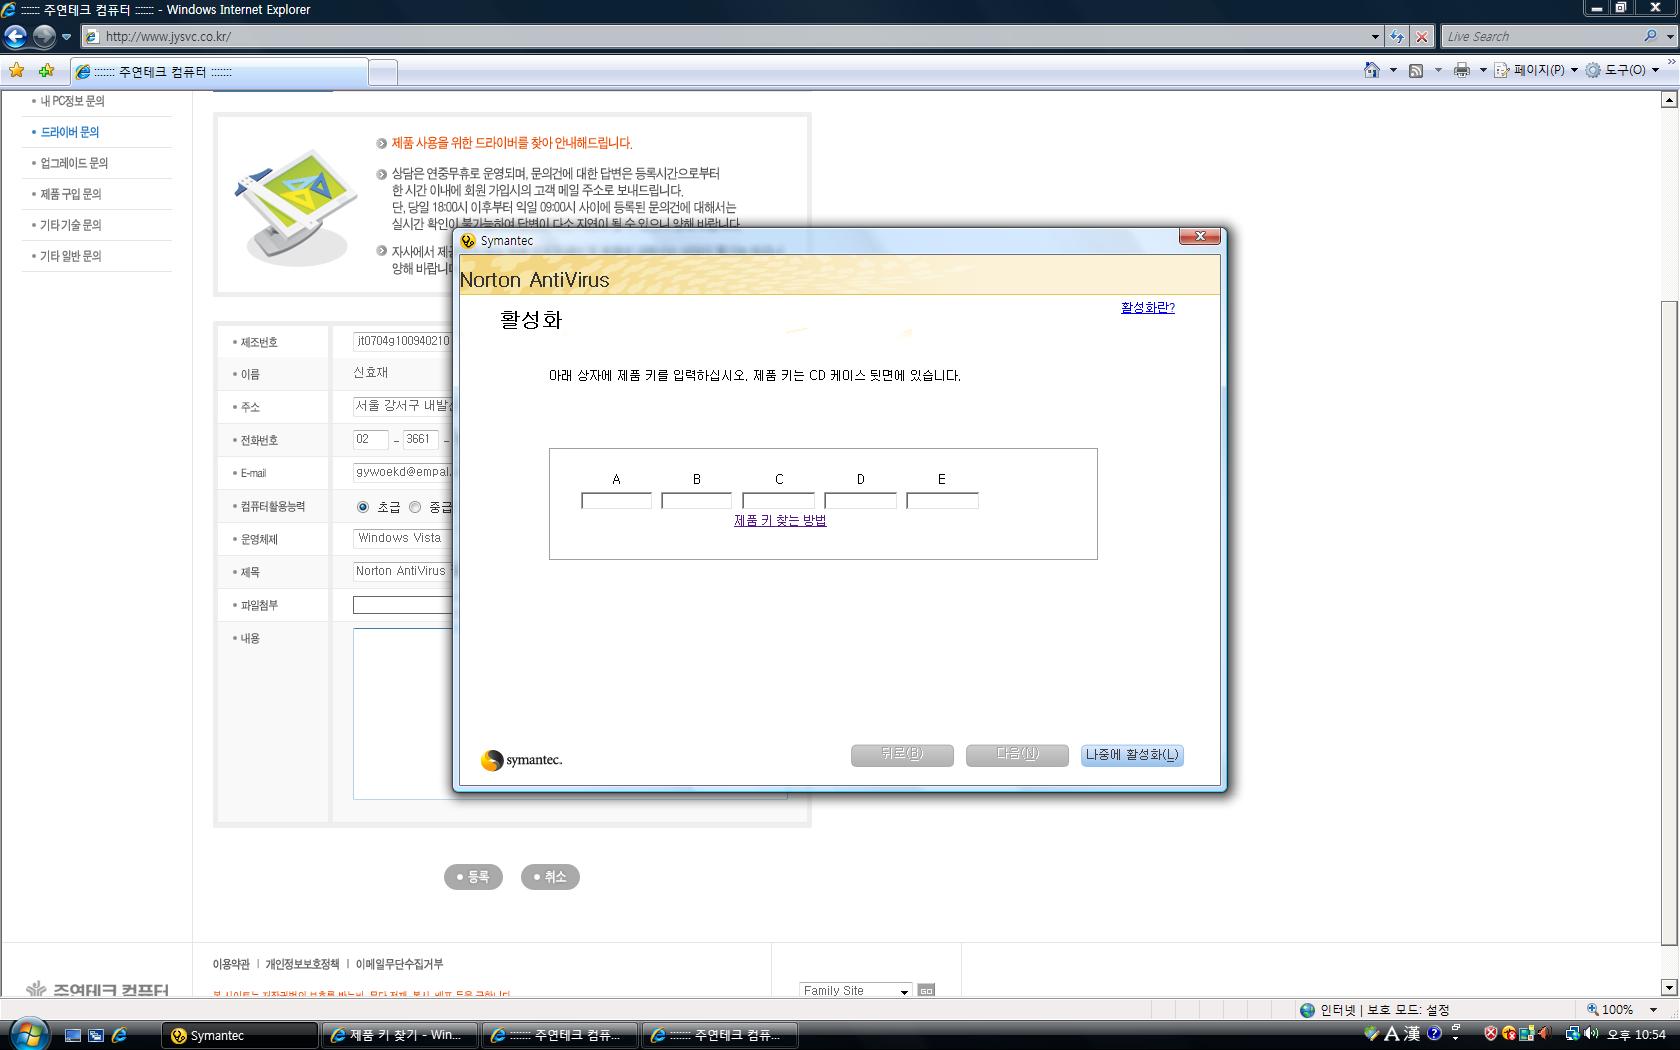Close the Symantec Norton dialog
The image size is (1680, 1050).
coord(1199,237)
